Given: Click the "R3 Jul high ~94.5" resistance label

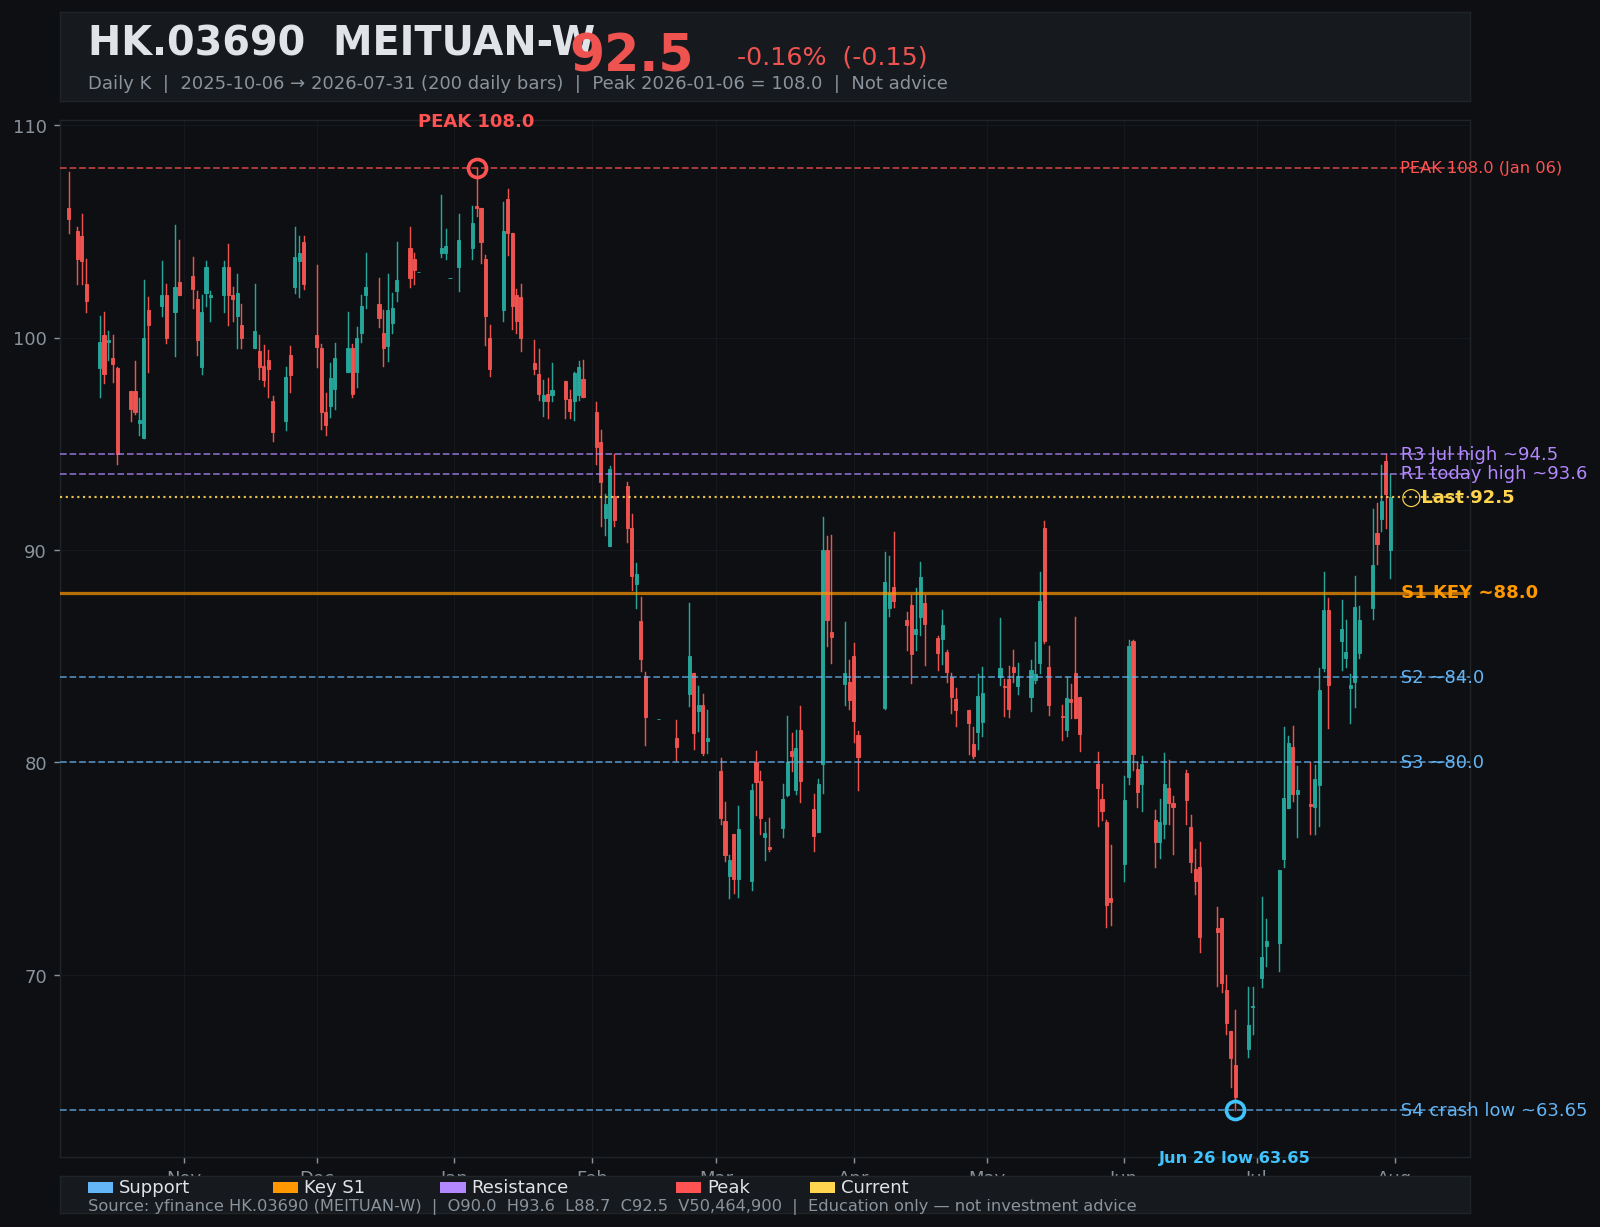Looking at the screenshot, I should point(1479,454).
